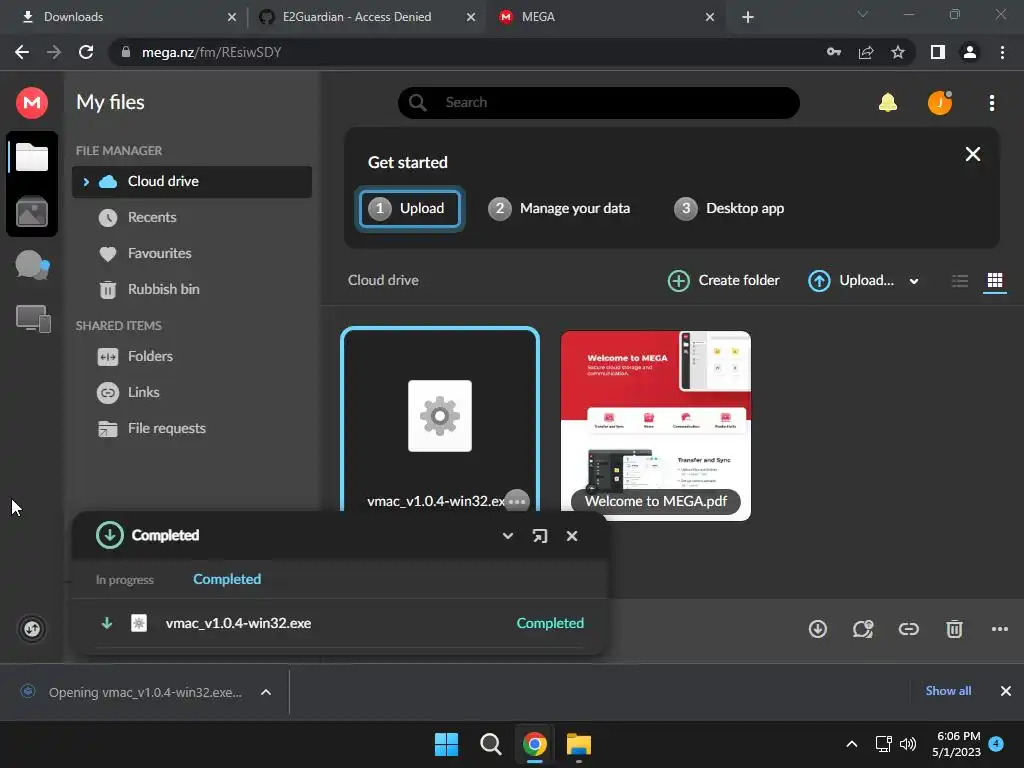Open the Windows Start menu
Image resolution: width=1024 pixels, height=768 pixels.
tap(447, 744)
